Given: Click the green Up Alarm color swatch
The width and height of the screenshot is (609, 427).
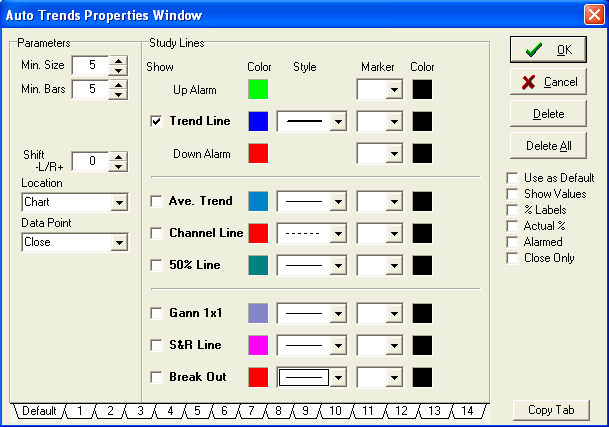Looking at the screenshot, I should [259, 89].
